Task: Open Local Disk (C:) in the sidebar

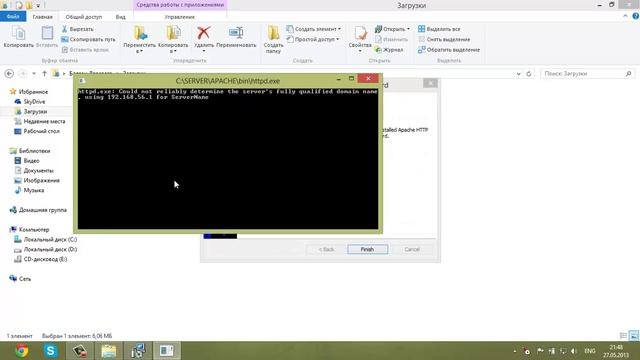Action: coord(45,239)
